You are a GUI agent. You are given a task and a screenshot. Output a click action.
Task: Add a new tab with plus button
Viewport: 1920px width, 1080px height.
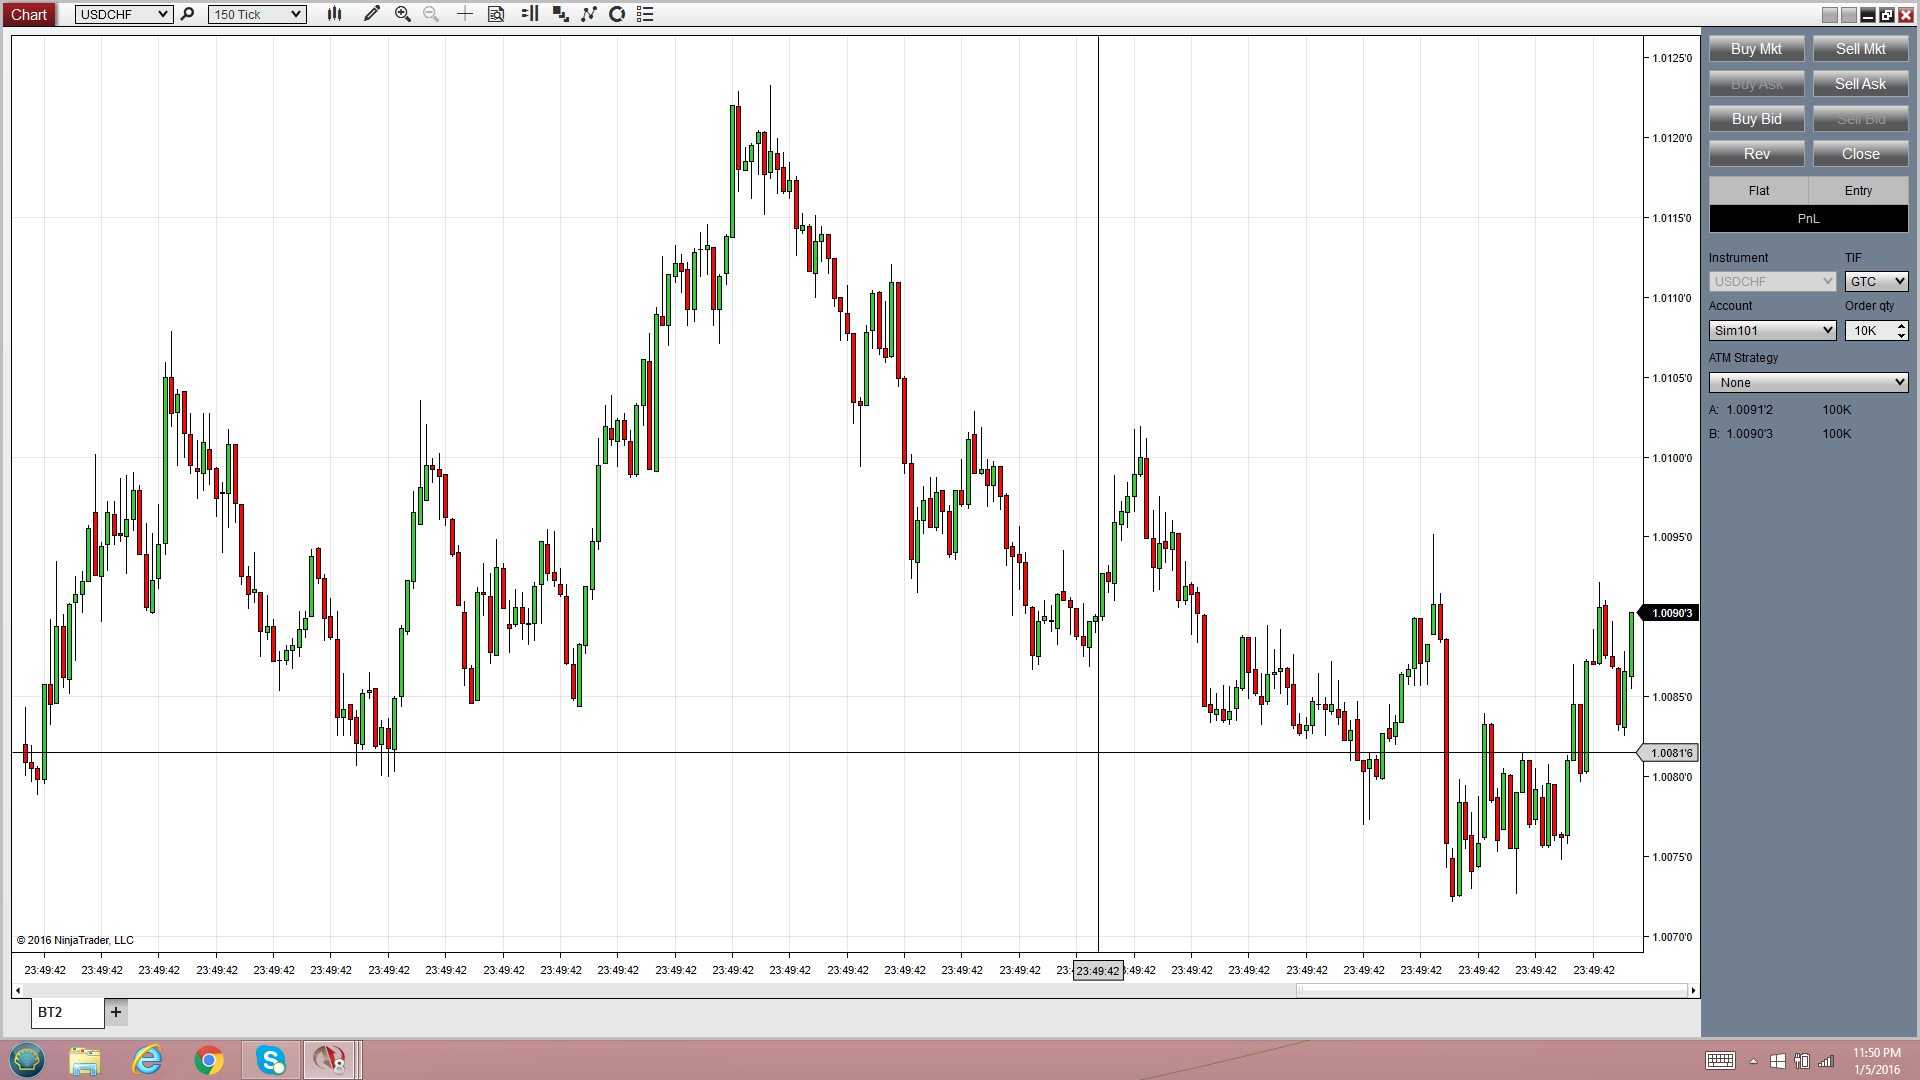pos(116,1012)
